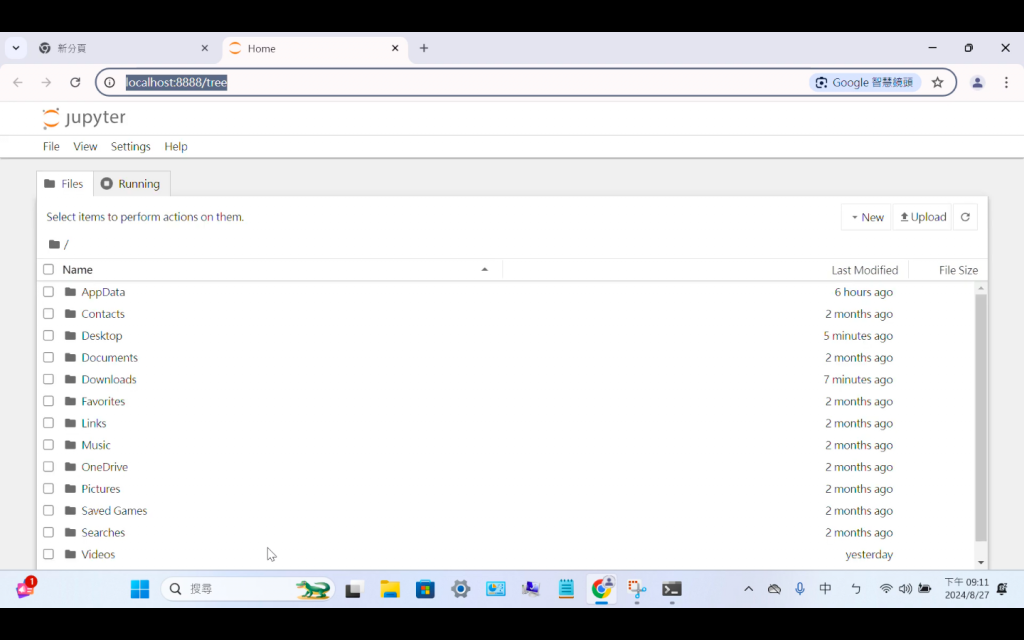Open the Saved Games folder
The image size is (1024, 640).
pyautogui.click(x=114, y=511)
